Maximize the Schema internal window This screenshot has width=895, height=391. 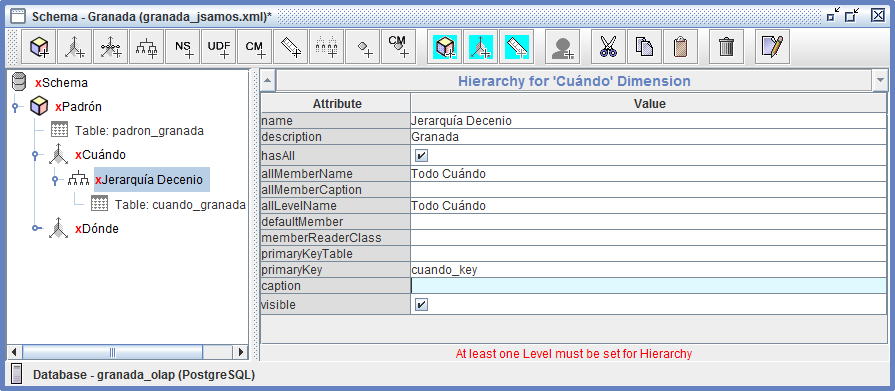pos(852,15)
